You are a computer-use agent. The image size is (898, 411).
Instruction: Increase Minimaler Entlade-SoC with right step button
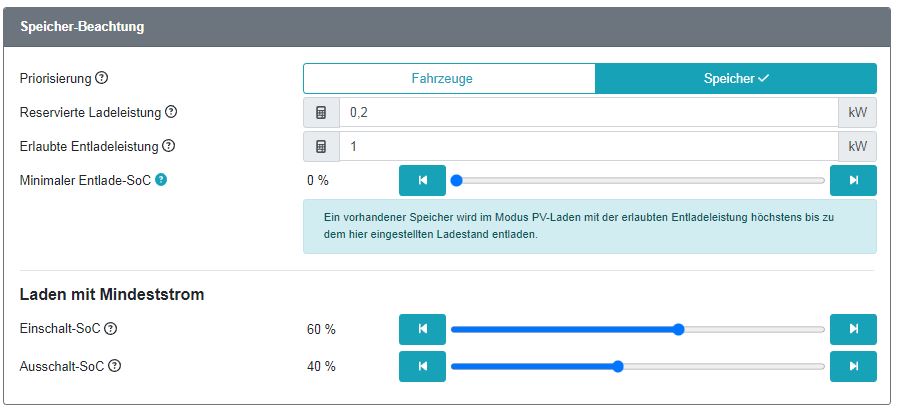click(853, 181)
